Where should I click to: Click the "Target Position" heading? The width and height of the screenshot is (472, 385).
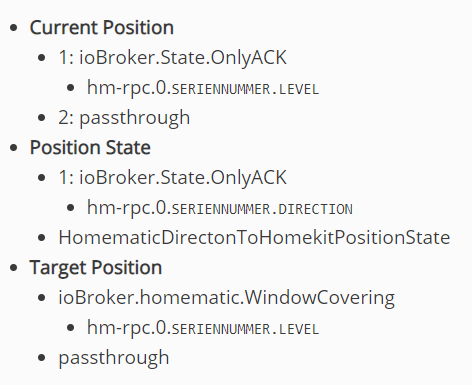click(x=96, y=268)
